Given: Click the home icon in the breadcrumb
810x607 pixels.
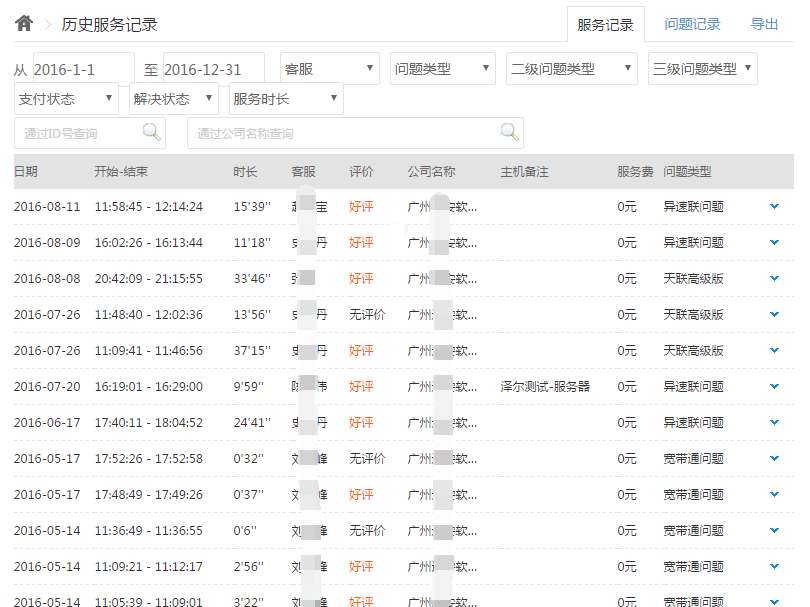Looking at the screenshot, I should point(24,24).
